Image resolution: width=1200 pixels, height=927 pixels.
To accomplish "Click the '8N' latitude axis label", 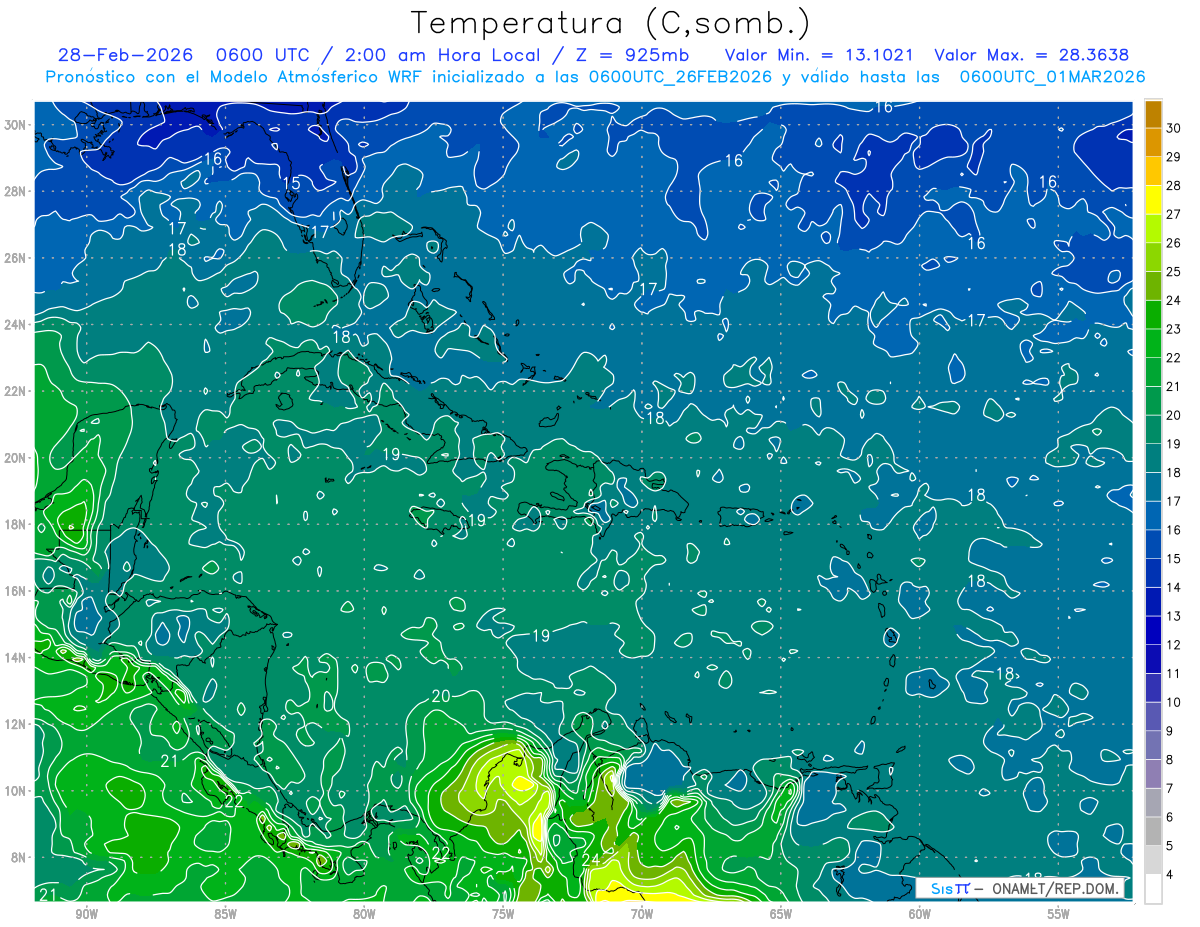I will pos(19,858).
